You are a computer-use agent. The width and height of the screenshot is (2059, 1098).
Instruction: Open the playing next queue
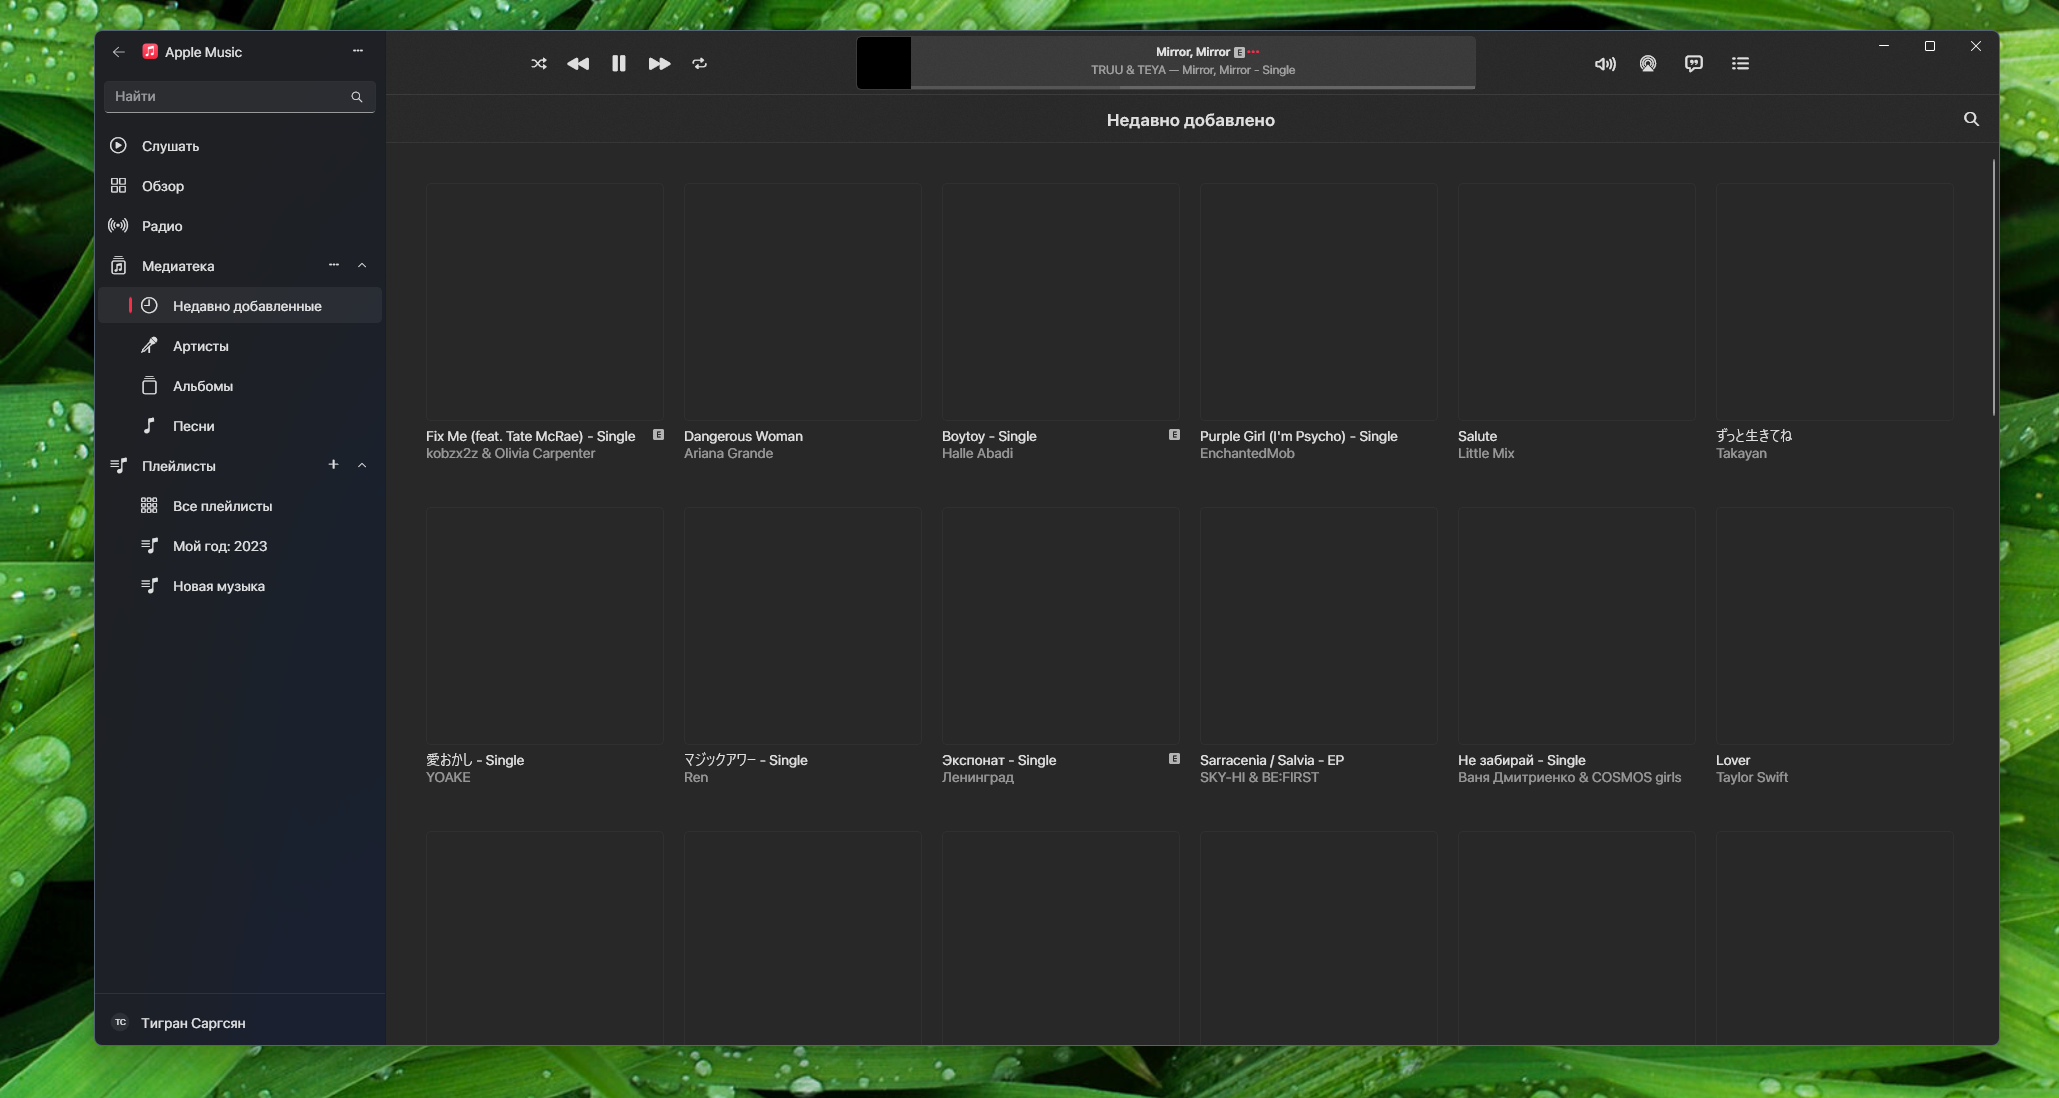(1740, 64)
